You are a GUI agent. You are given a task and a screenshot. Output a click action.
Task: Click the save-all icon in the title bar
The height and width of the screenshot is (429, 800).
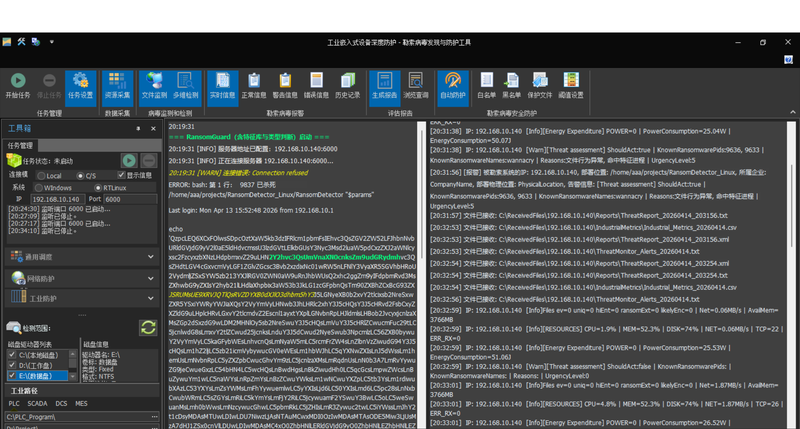(x=36, y=42)
